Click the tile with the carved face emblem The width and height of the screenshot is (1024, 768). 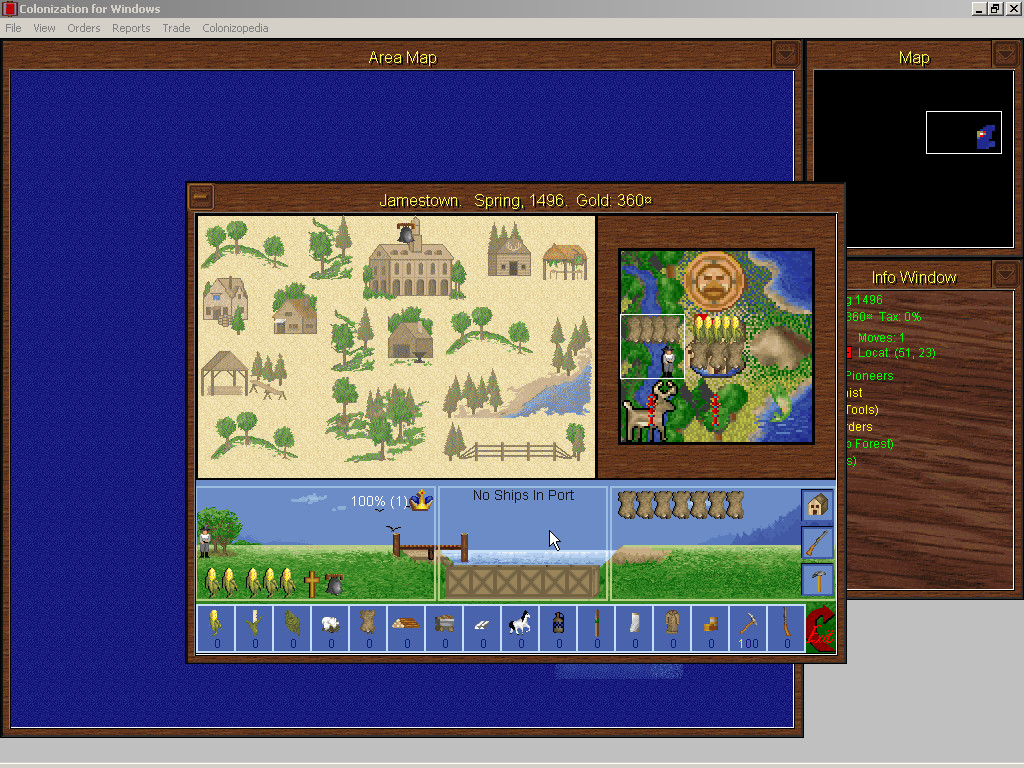[x=716, y=281]
